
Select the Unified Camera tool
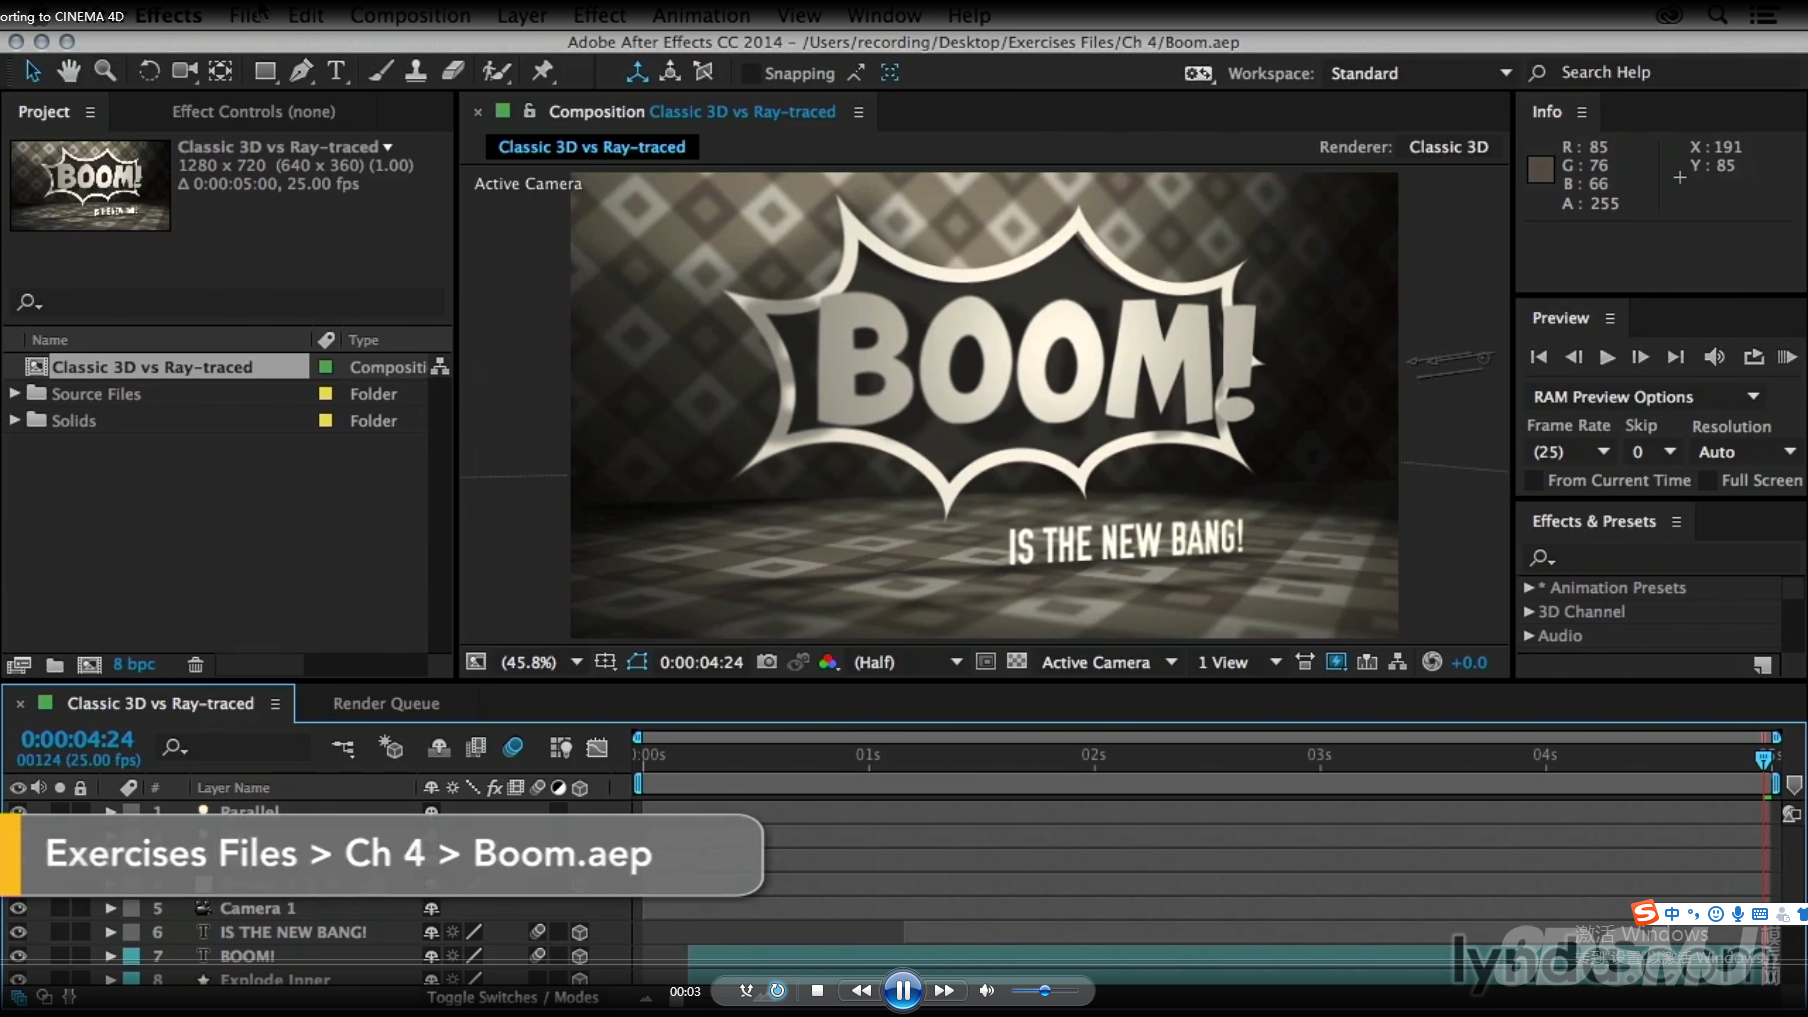(184, 71)
